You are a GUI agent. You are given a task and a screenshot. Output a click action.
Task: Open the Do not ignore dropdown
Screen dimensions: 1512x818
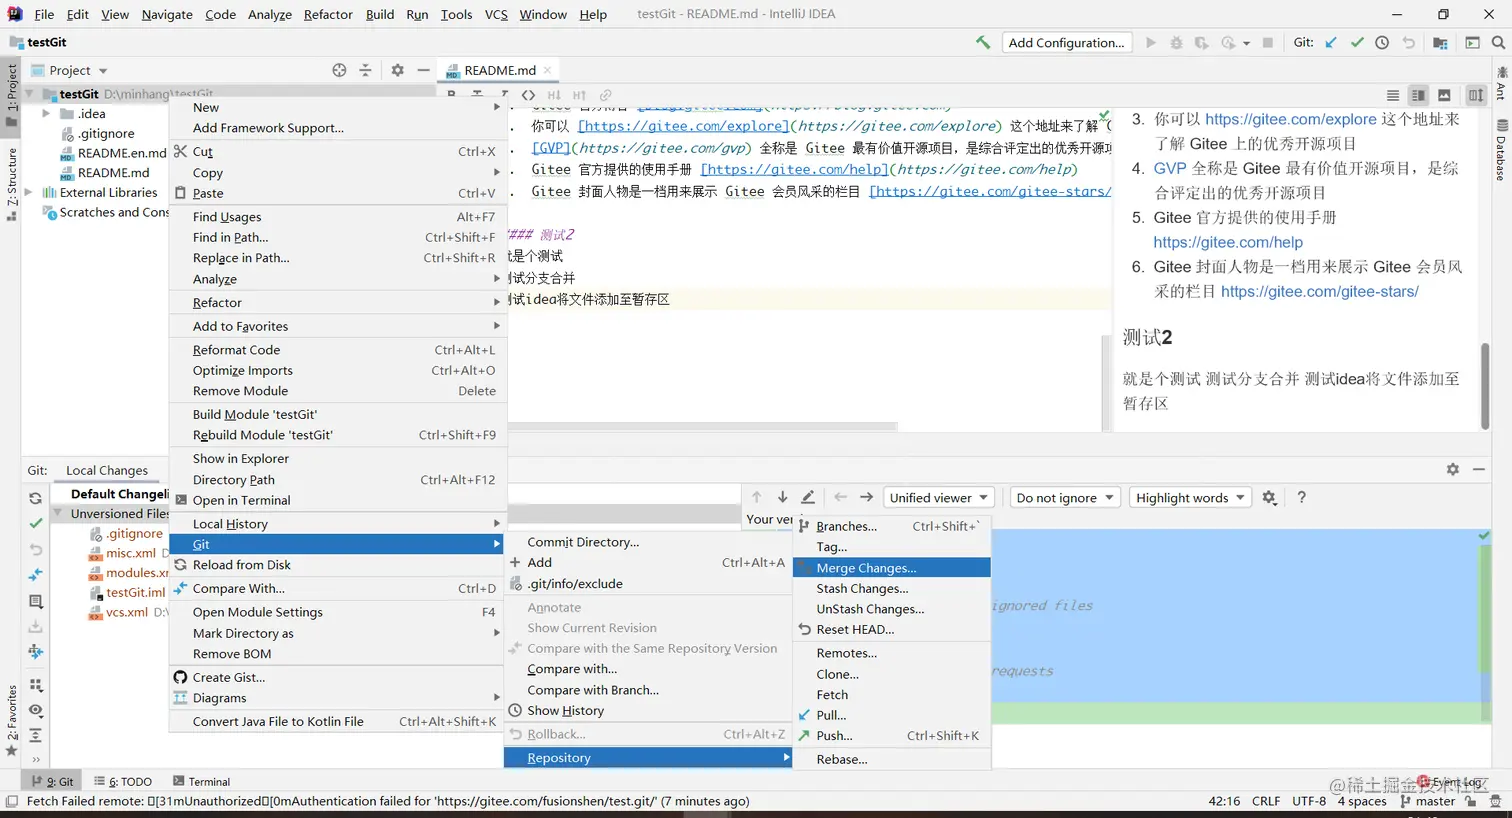tap(1065, 497)
